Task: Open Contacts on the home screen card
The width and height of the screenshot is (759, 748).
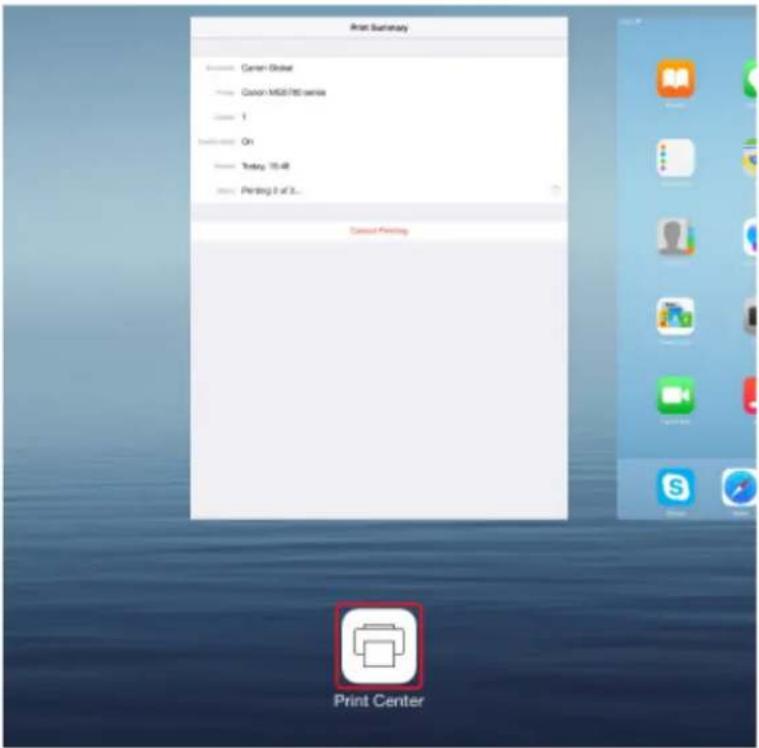Action: click(x=676, y=237)
